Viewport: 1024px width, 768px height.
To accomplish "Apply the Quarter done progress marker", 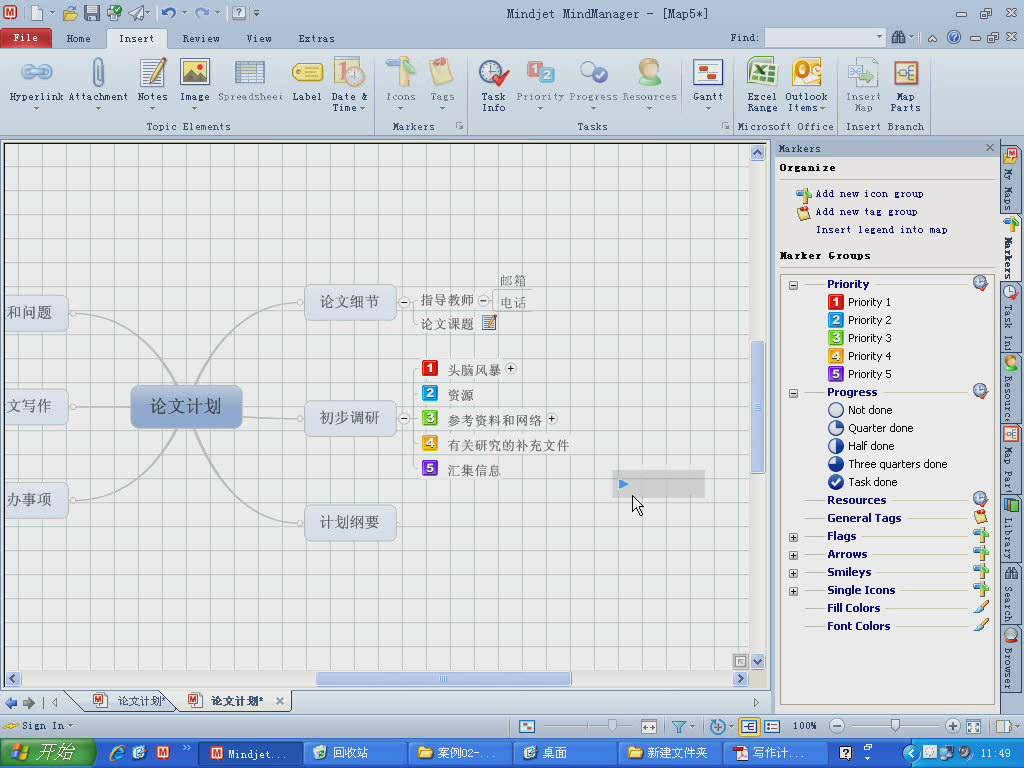I will tap(870, 428).
